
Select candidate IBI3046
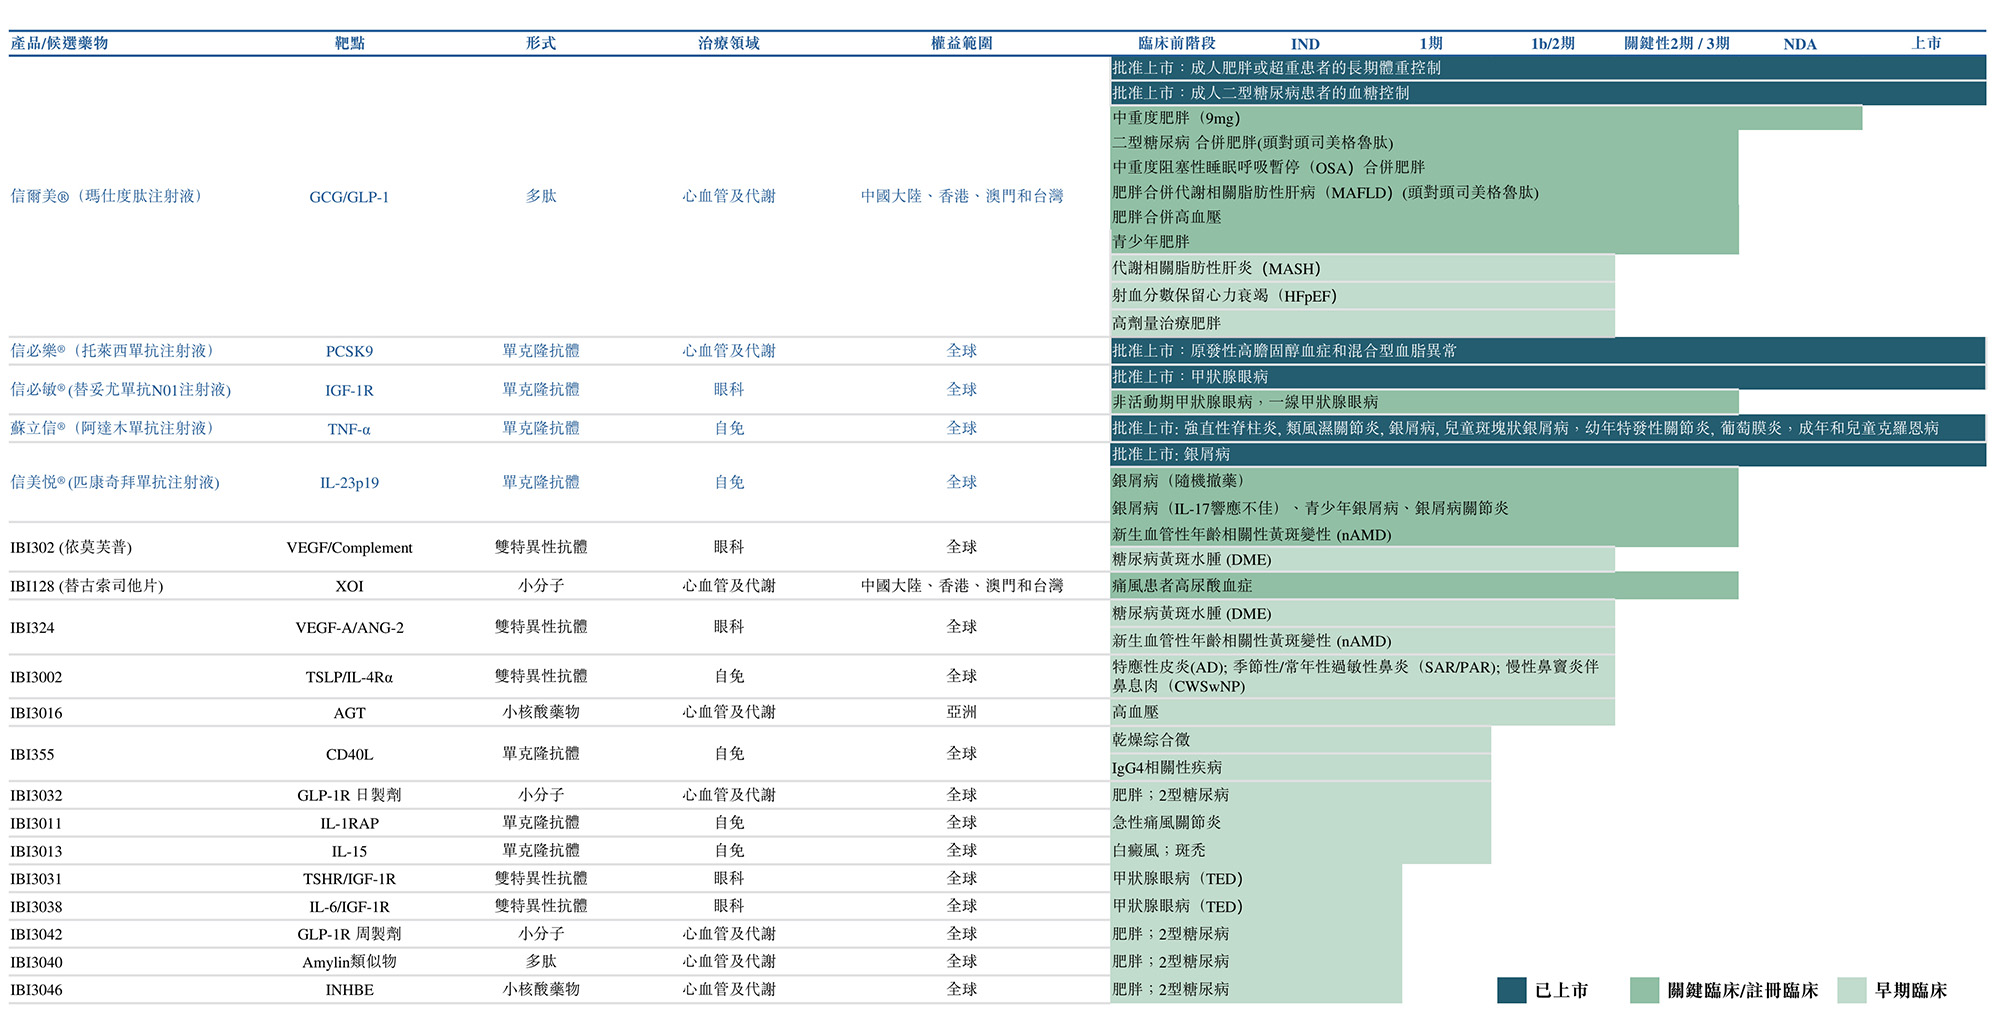pyautogui.click(x=36, y=990)
